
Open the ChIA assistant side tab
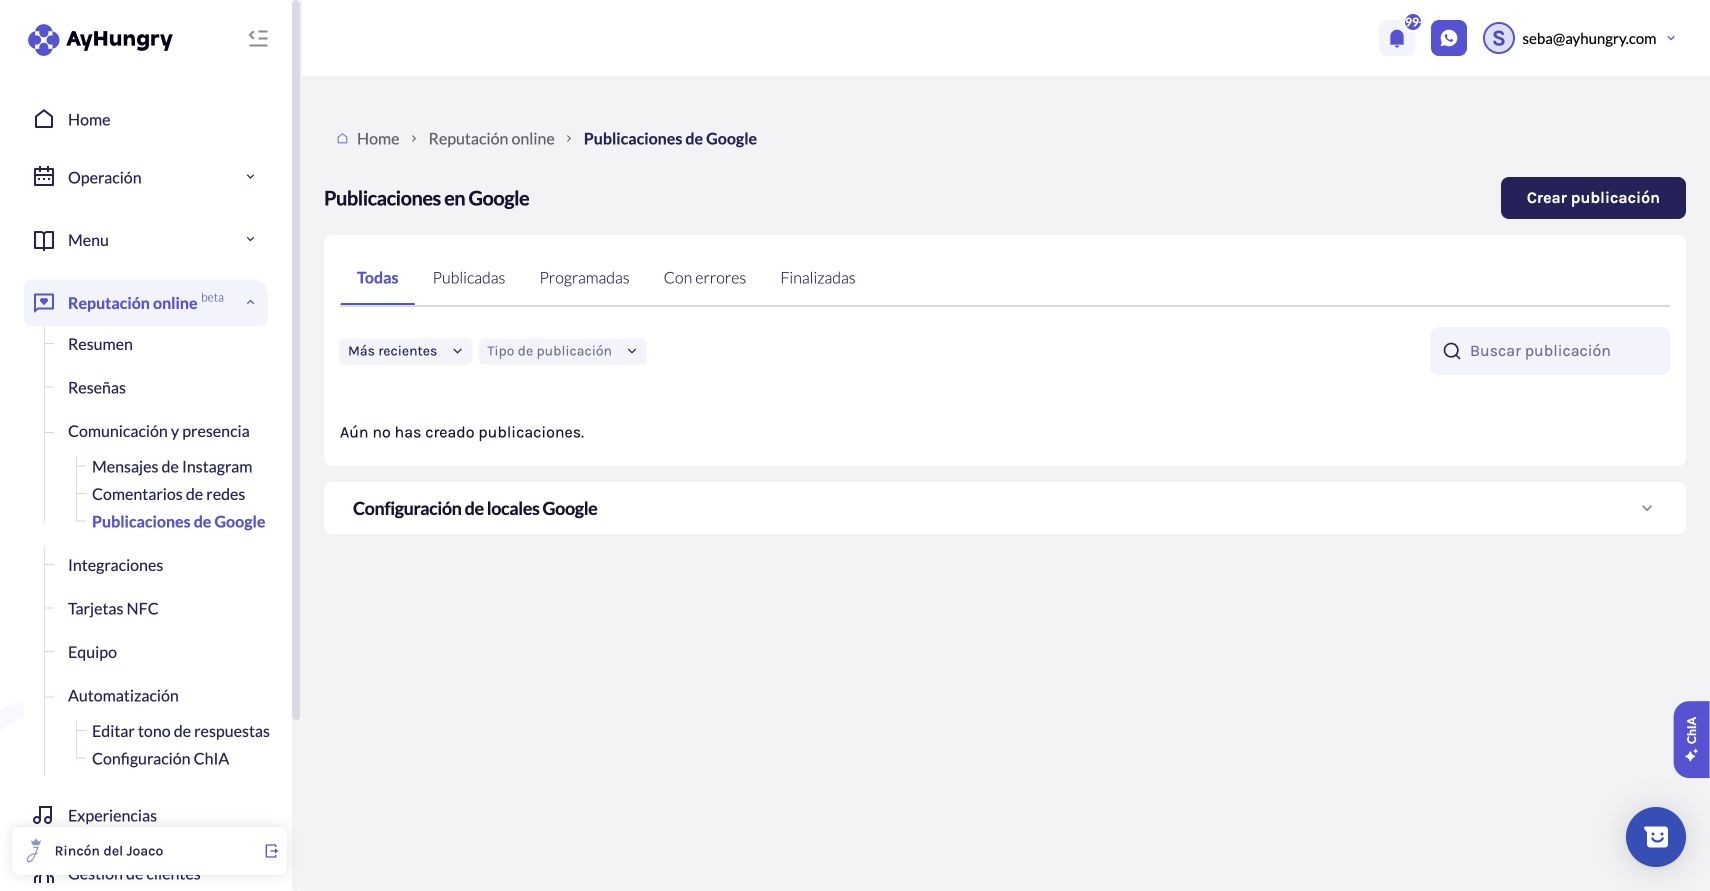[1691, 739]
